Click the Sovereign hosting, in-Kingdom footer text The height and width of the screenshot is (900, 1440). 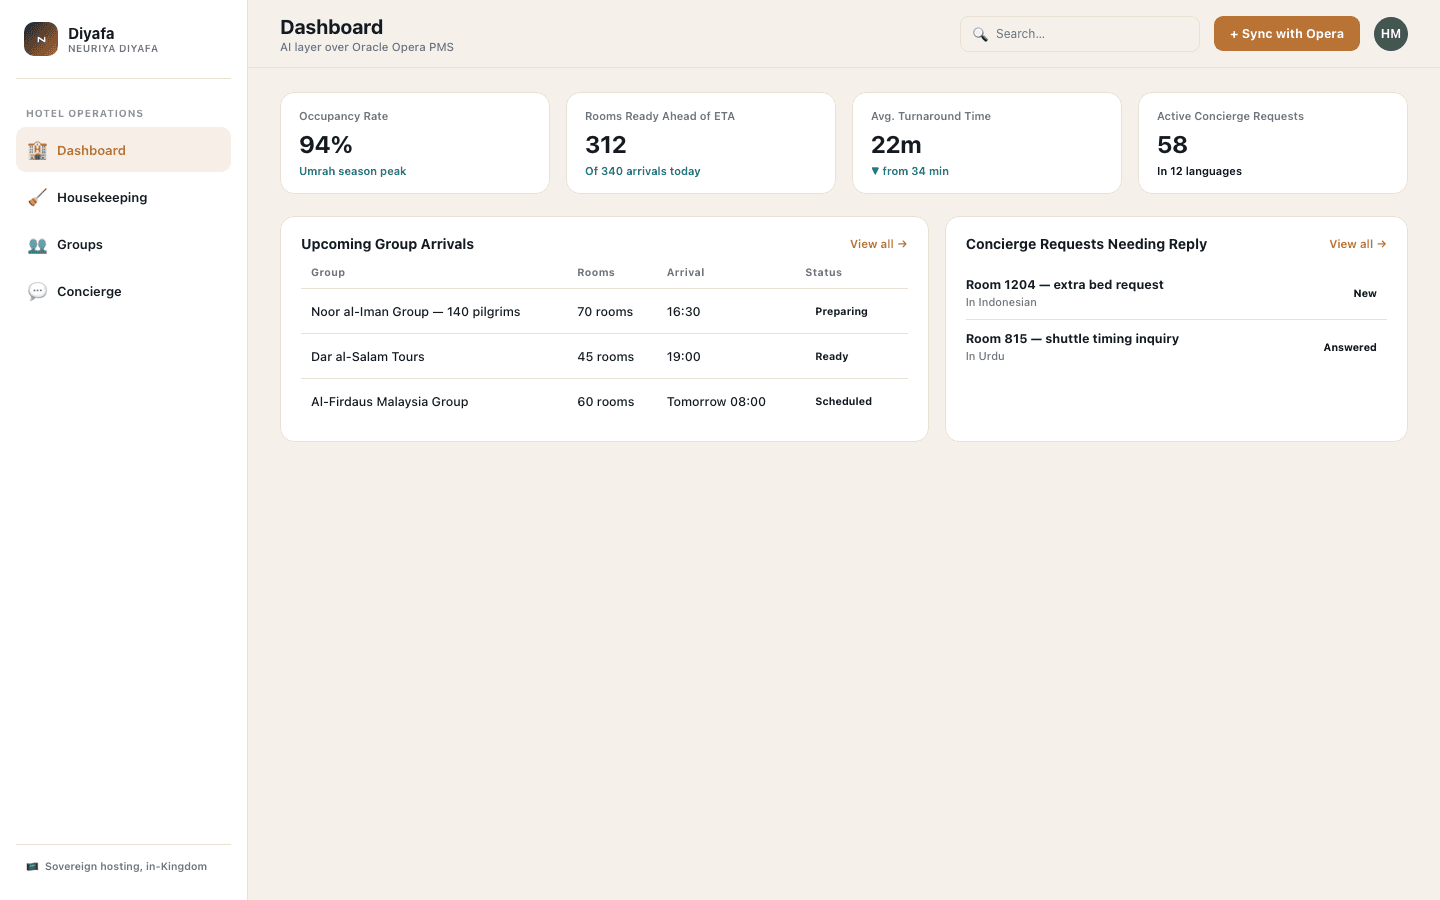point(126,867)
